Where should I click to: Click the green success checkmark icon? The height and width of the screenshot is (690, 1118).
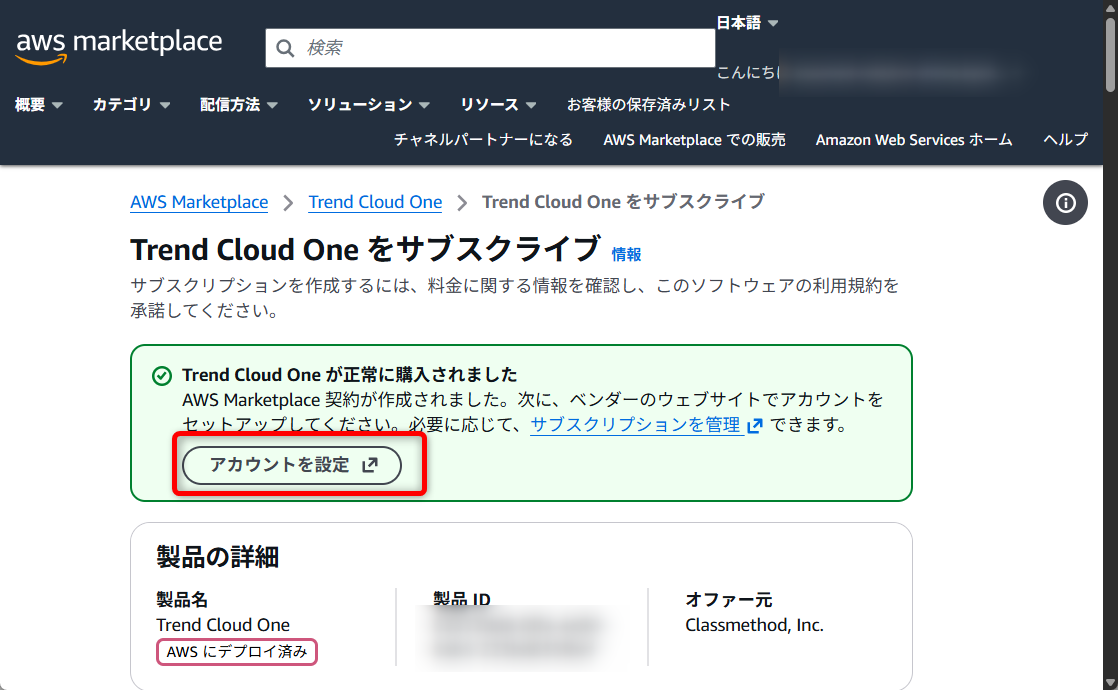pyautogui.click(x=162, y=376)
